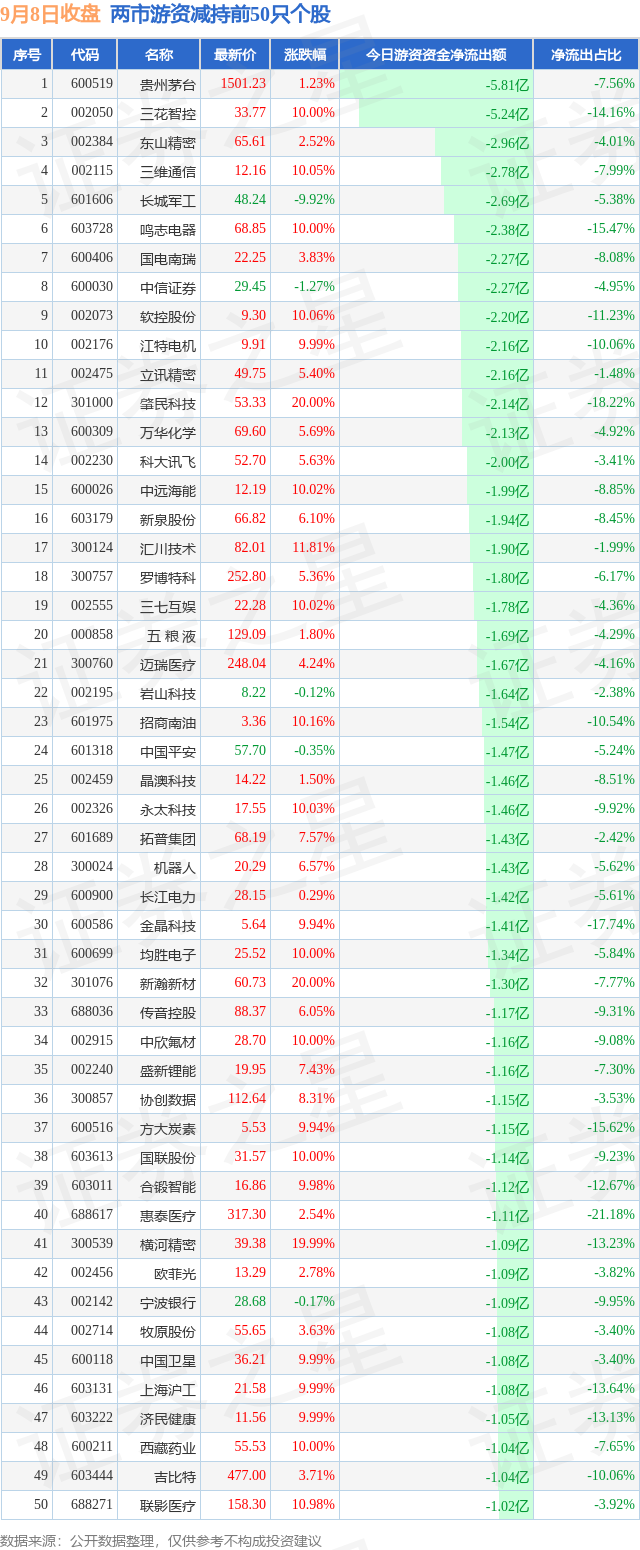Click the 名称 column header
This screenshot has height=1550, width=640.
point(158,55)
